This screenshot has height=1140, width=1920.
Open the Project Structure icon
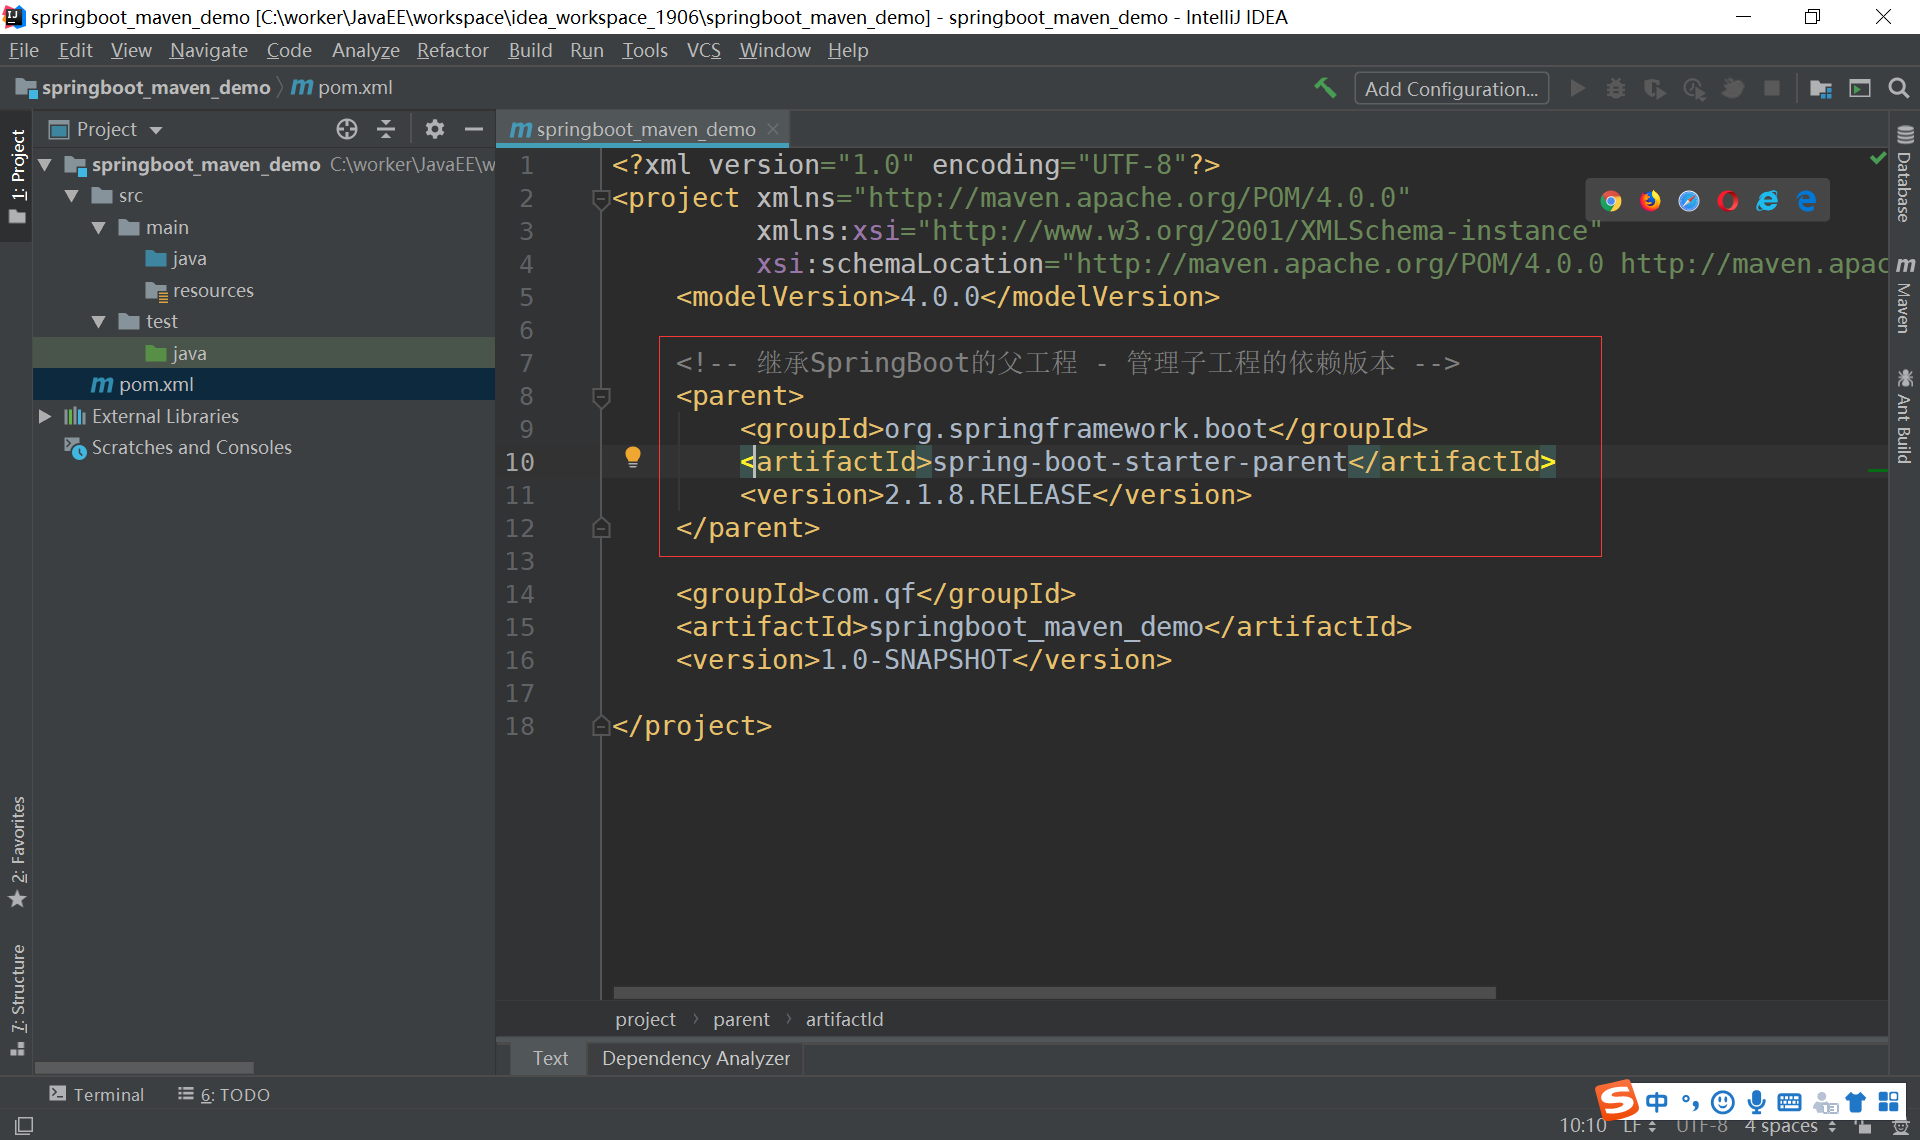click(1820, 88)
